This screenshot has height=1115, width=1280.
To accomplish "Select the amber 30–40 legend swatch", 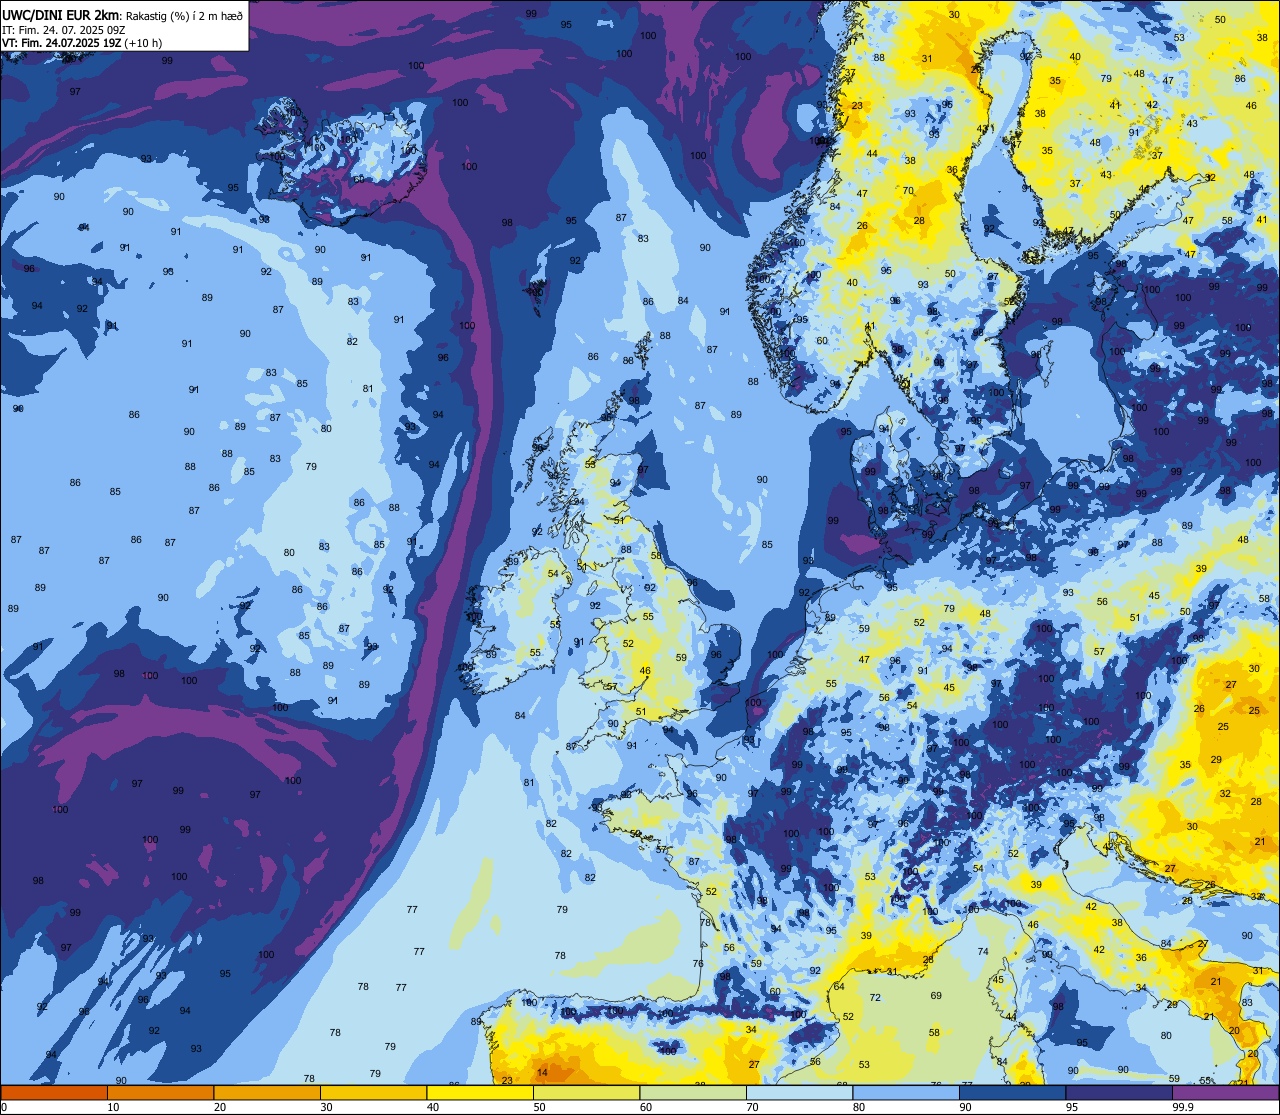I will tap(373, 1092).
